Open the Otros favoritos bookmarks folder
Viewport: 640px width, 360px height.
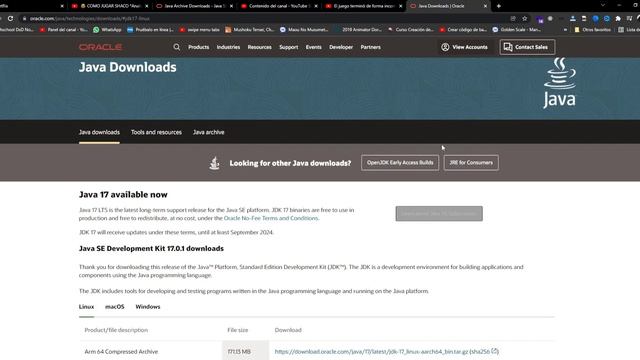coord(593,29)
